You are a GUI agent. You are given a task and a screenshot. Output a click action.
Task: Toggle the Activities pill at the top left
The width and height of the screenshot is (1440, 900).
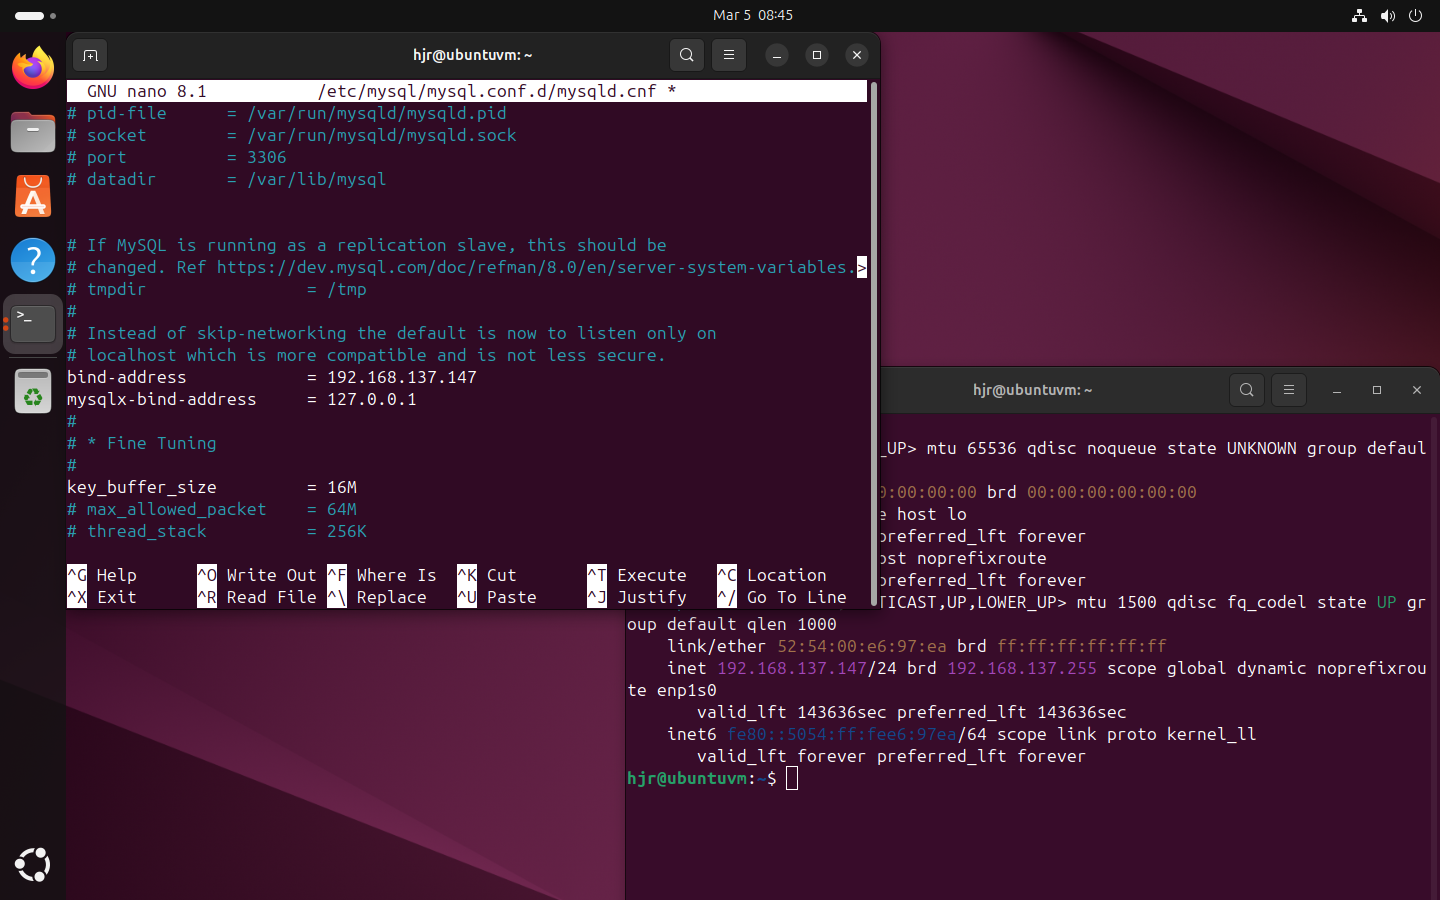click(x=27, y=15)
